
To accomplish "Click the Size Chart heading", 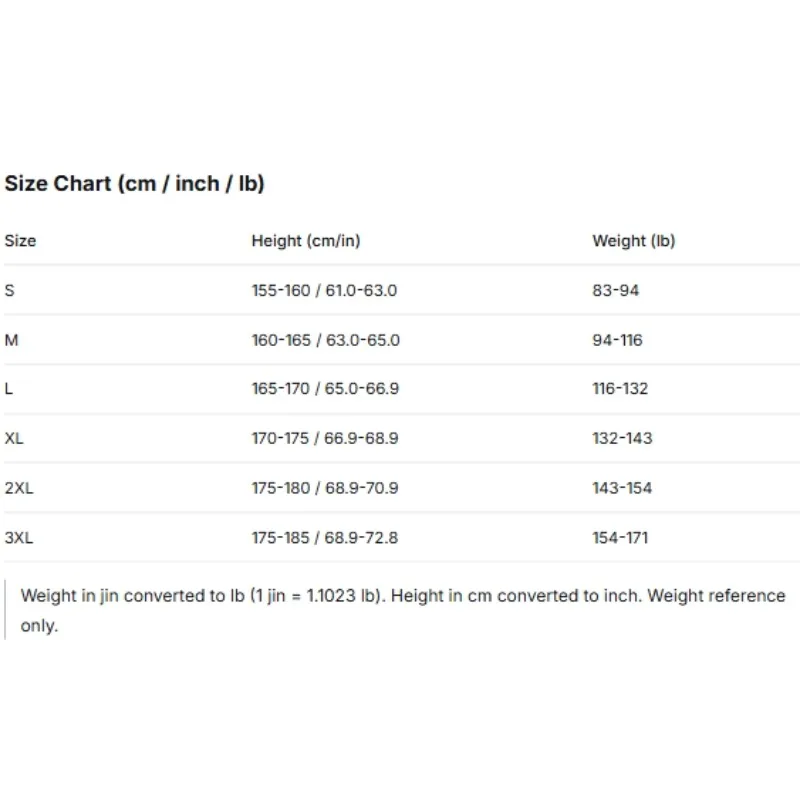I will click(135, 184).
